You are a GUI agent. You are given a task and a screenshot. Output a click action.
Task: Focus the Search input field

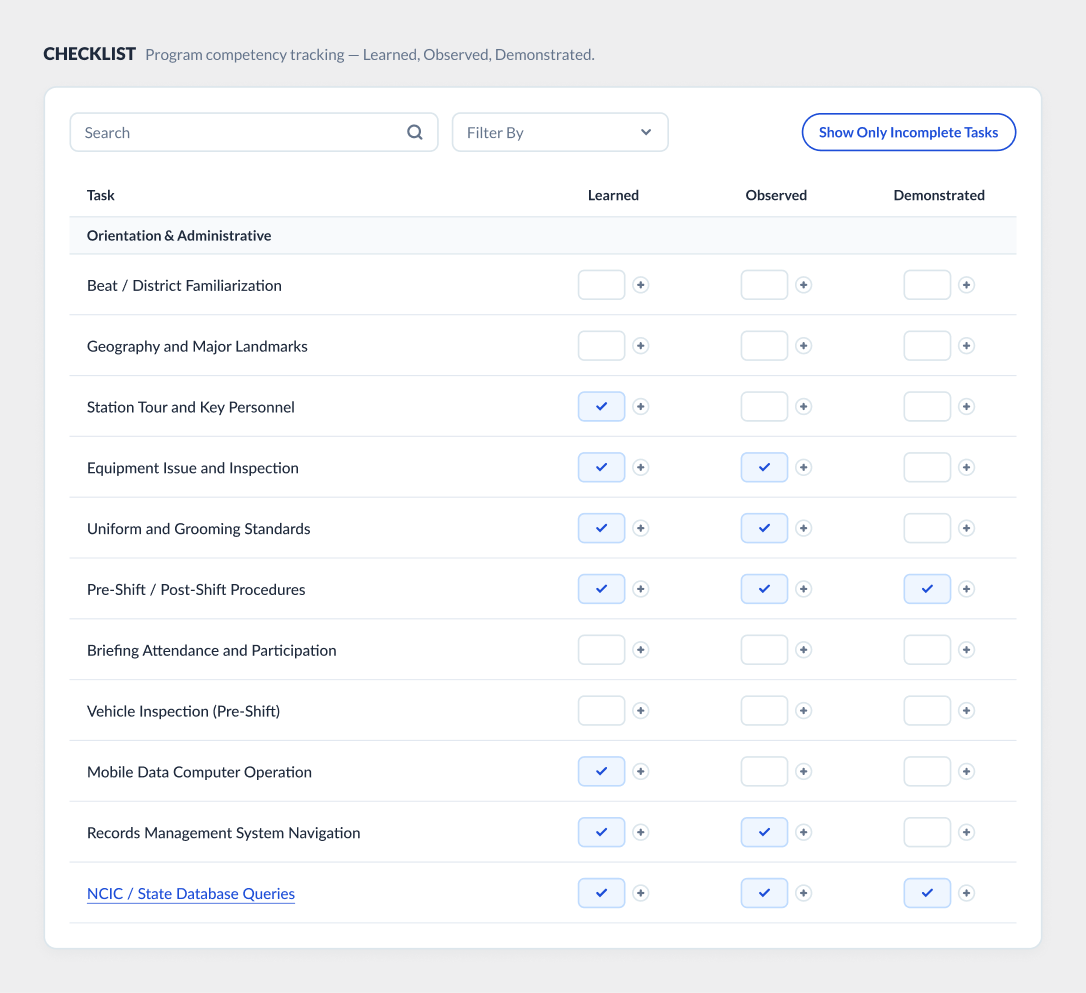[253, 132]
